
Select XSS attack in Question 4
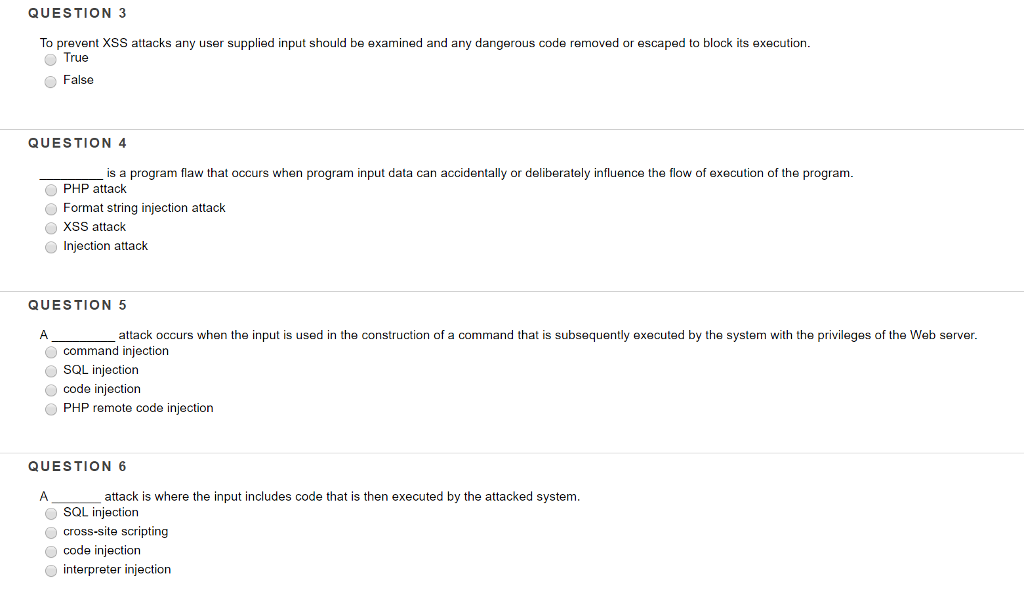(50, 227)
